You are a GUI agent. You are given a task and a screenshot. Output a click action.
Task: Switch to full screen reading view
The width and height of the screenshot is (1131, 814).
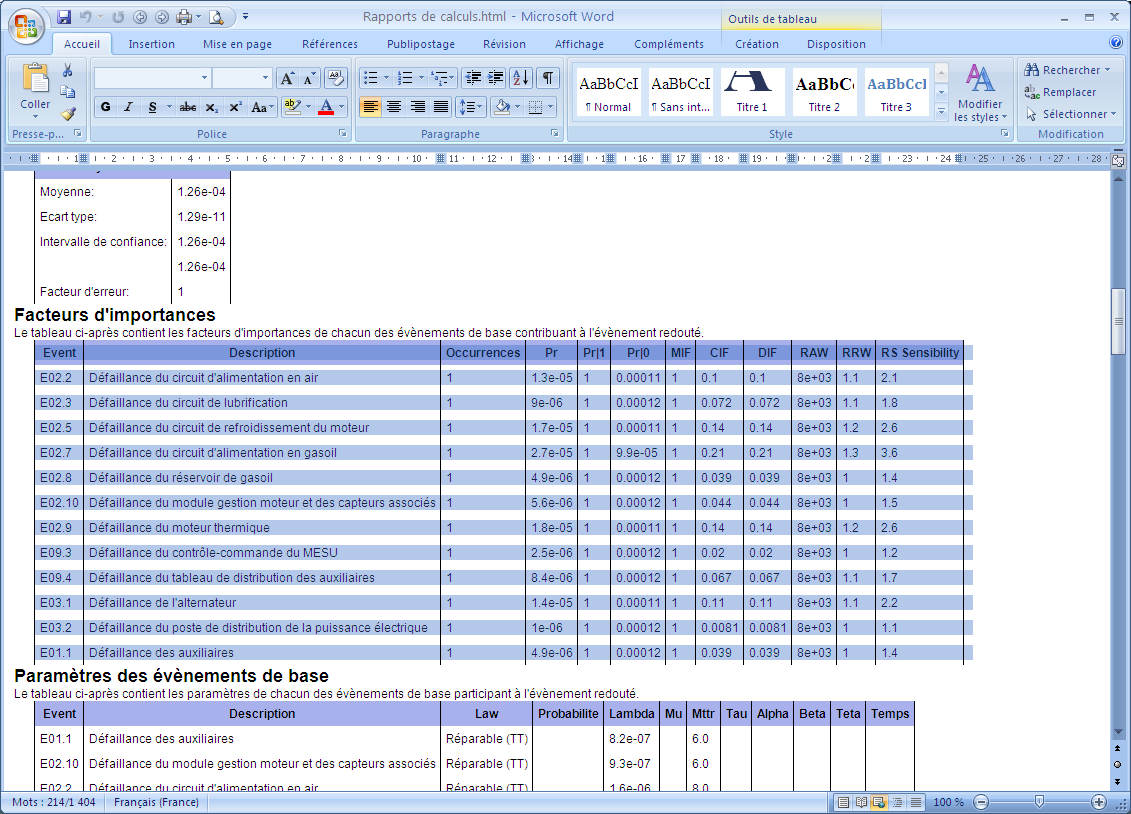(x=861, y=802)
